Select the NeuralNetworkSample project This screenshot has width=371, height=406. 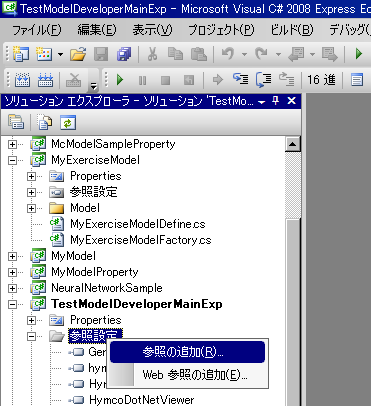coord(107,288)
